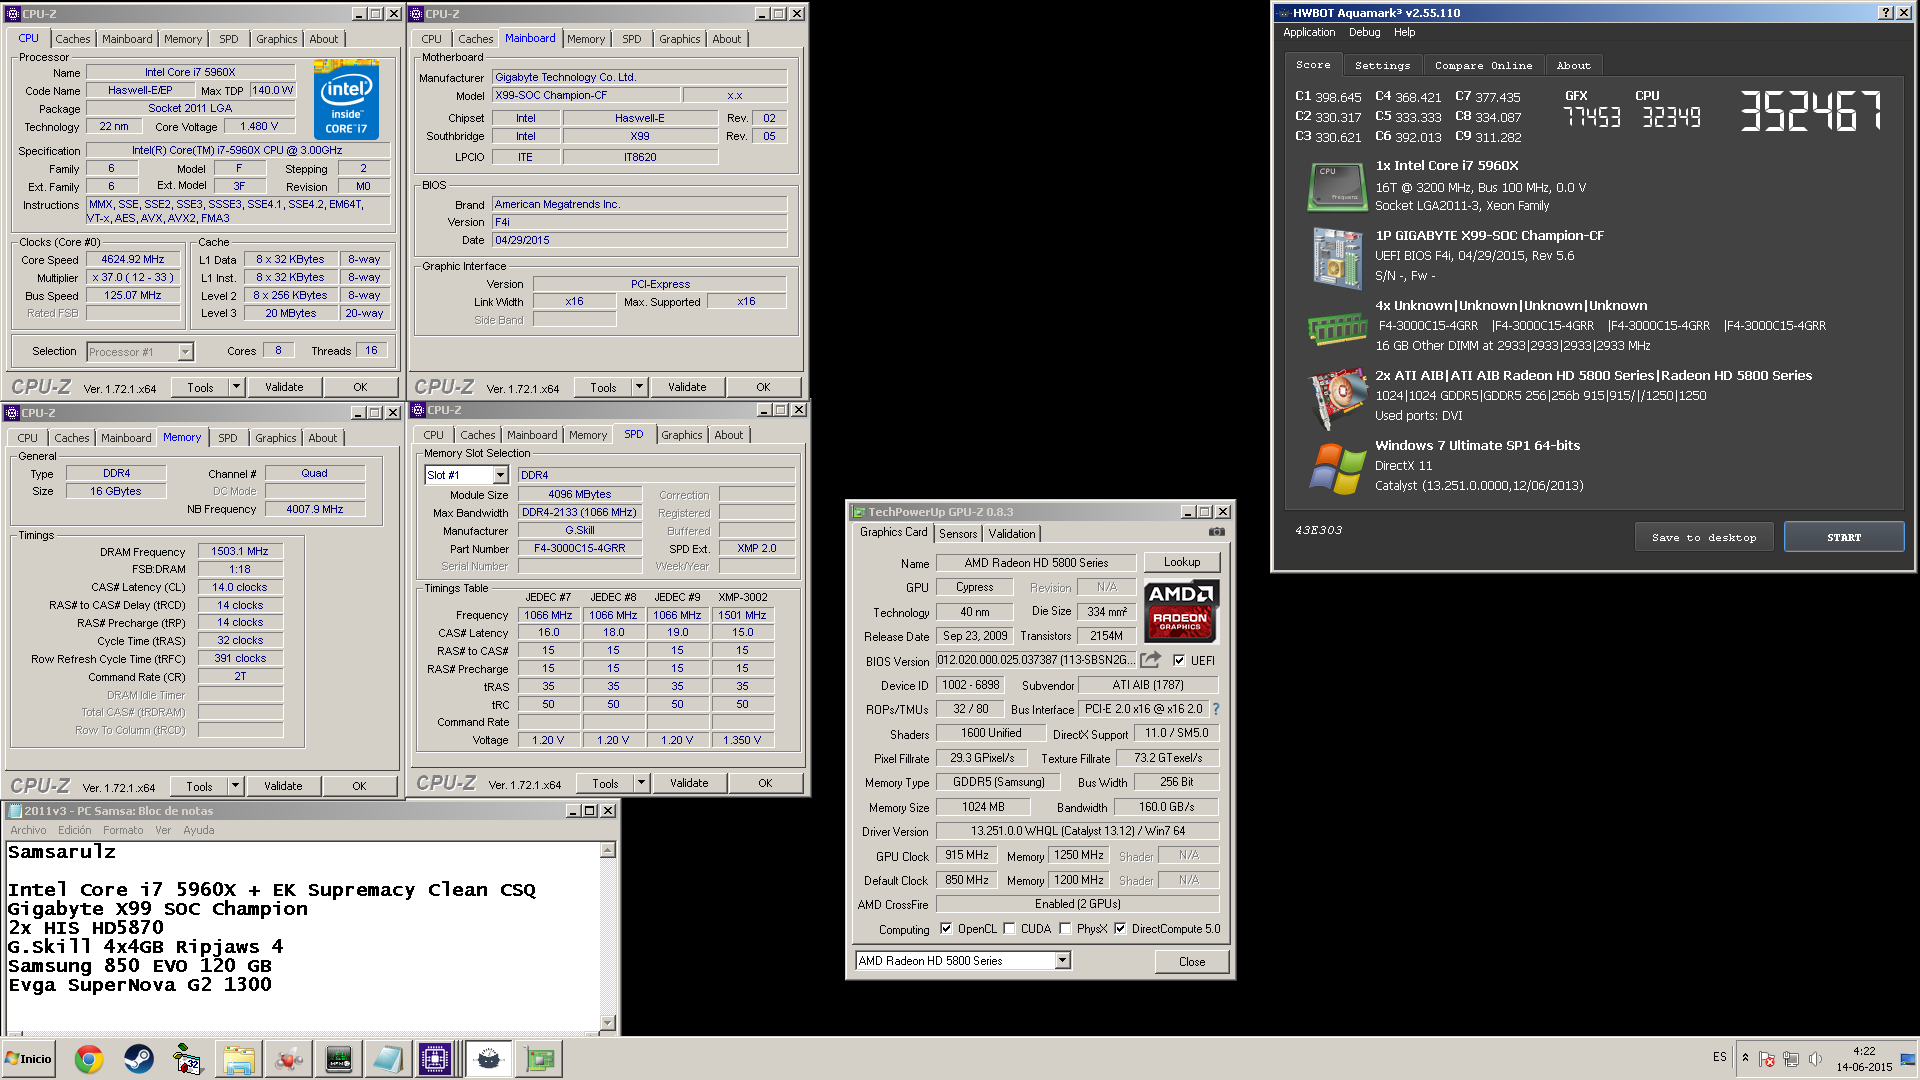Switch to the Validation tab in GPU-Z
The image size is (1920, 1080).
[x=1012, y=534]
